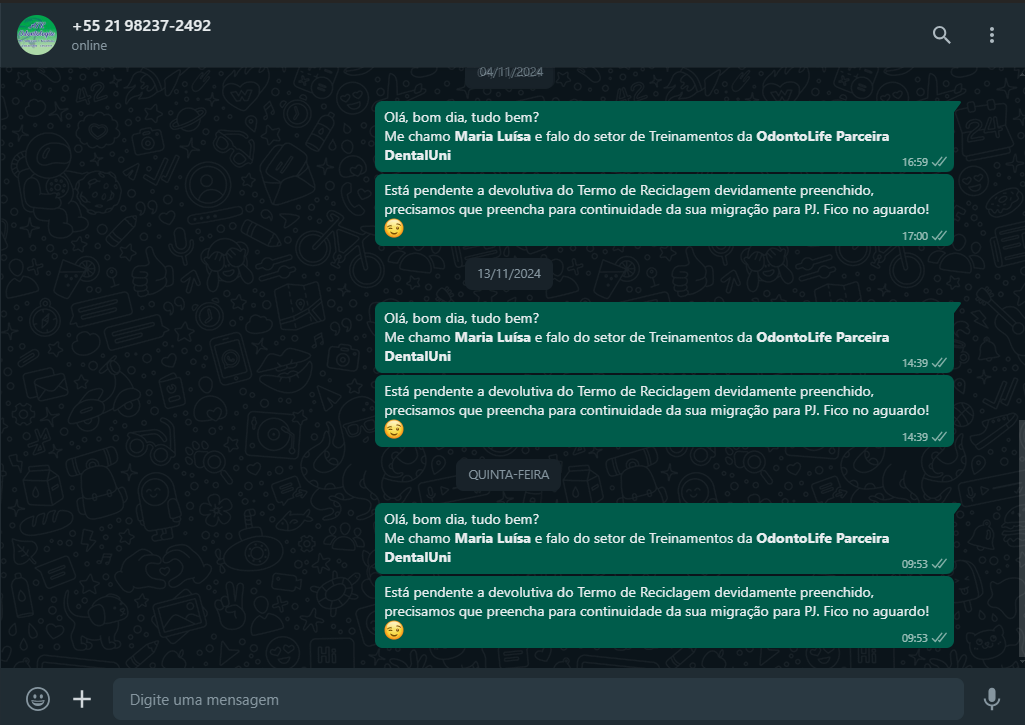Select the first 09:53 greeting message
This screenshot has height=725, width=1025.
[x=664, y=539]
